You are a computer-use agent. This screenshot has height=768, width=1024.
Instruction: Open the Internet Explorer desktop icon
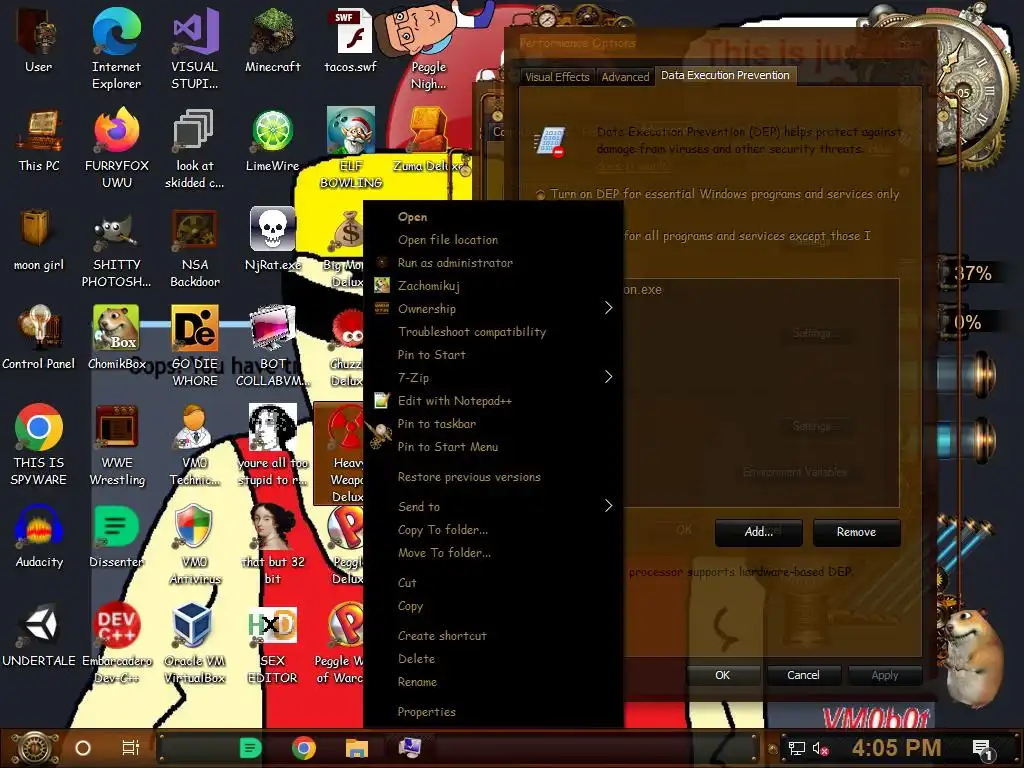tap(116, 49)
